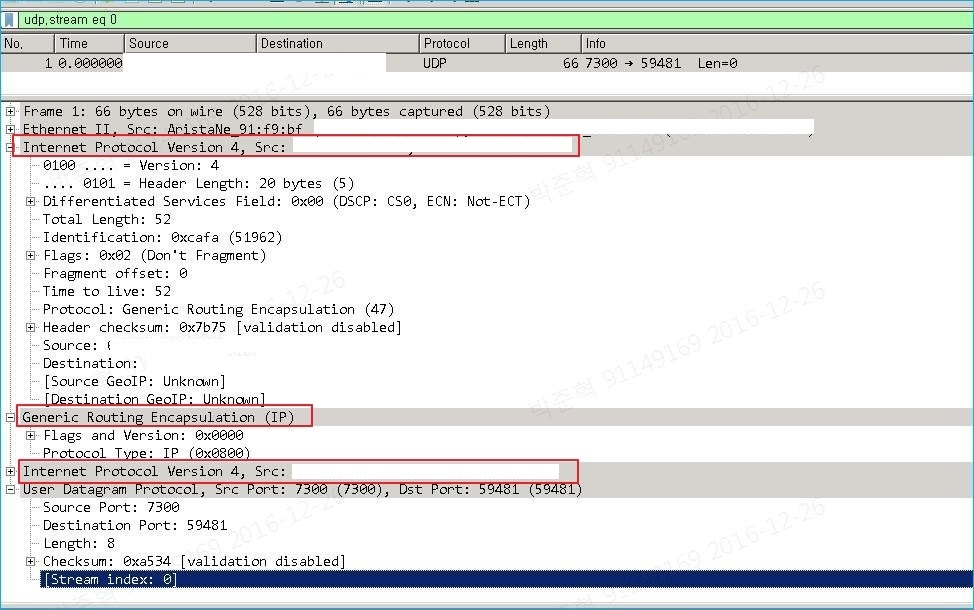This screenshot has height=610, width=974.
Task: Expand Header checksum 0x7b75 node
Action: [31, 327]
